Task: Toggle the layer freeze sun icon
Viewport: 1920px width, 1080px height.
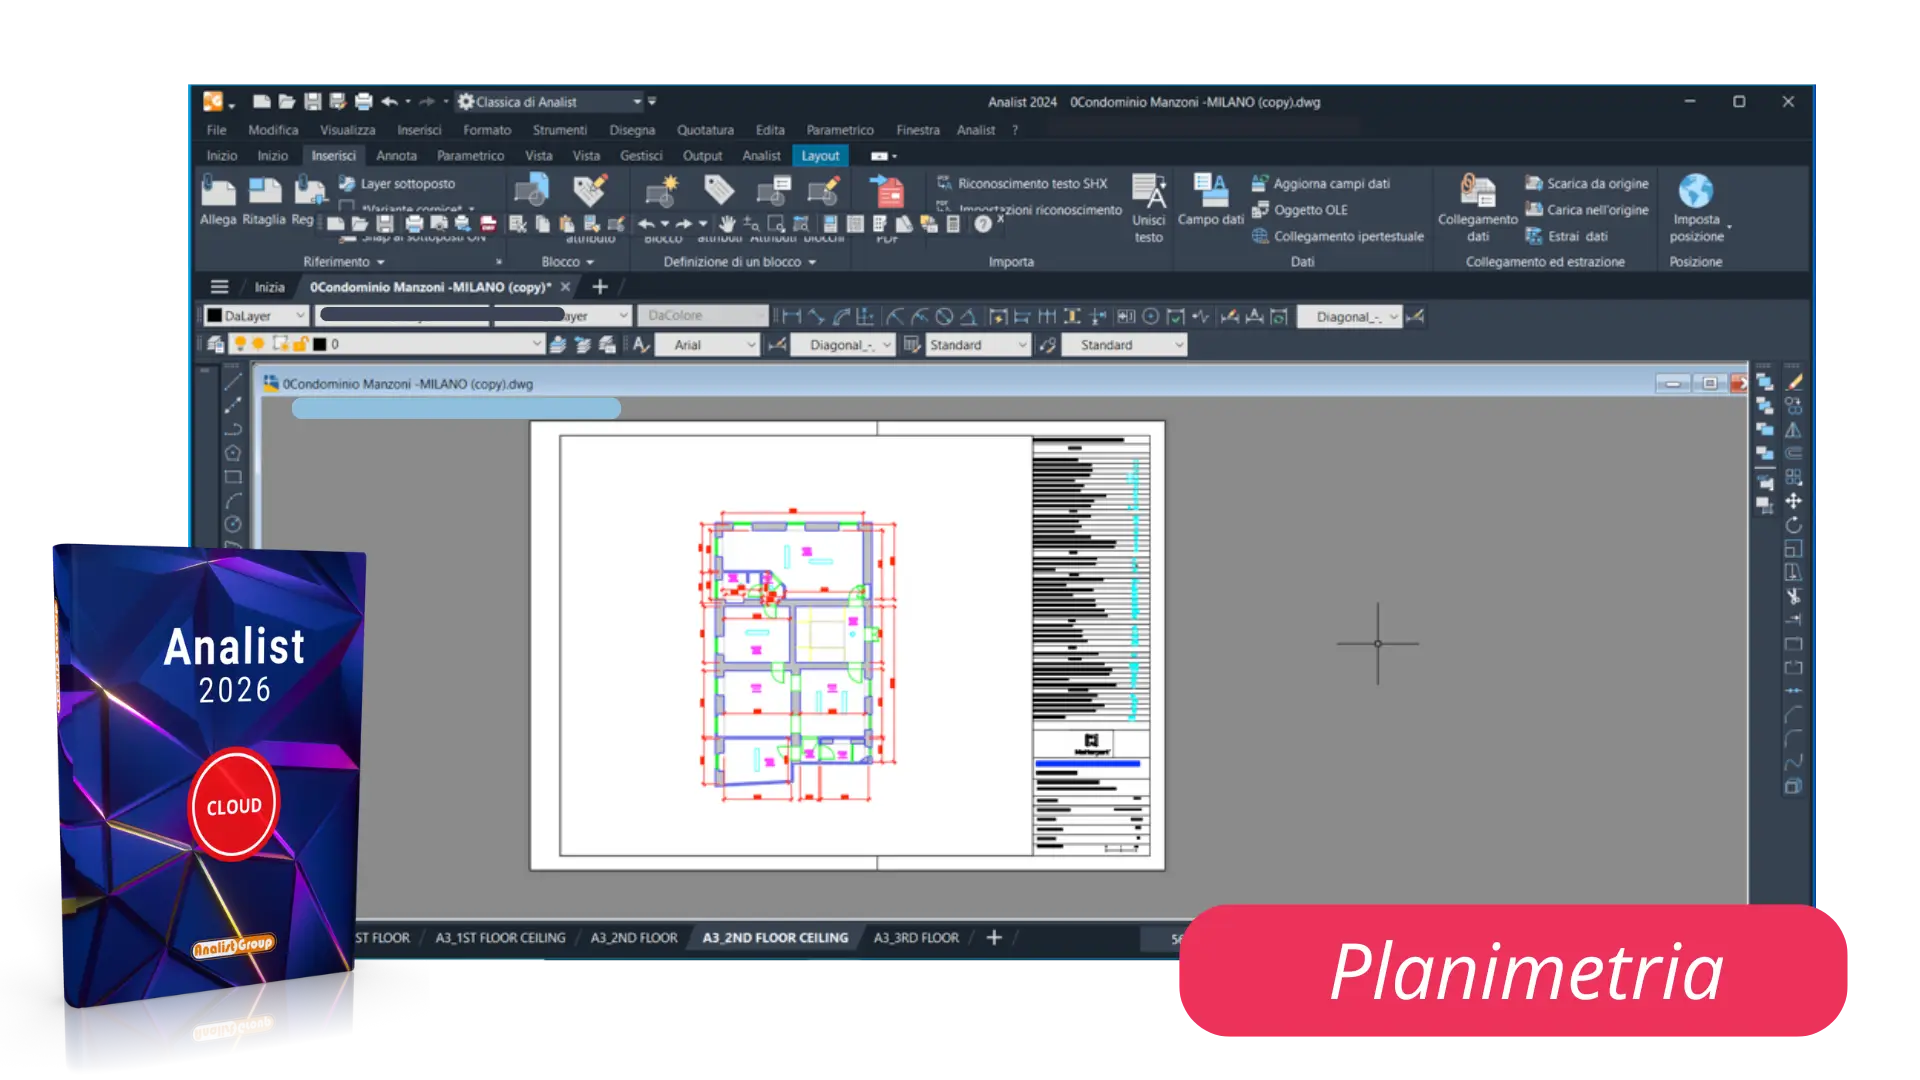Action: click(x=258, y=344)
